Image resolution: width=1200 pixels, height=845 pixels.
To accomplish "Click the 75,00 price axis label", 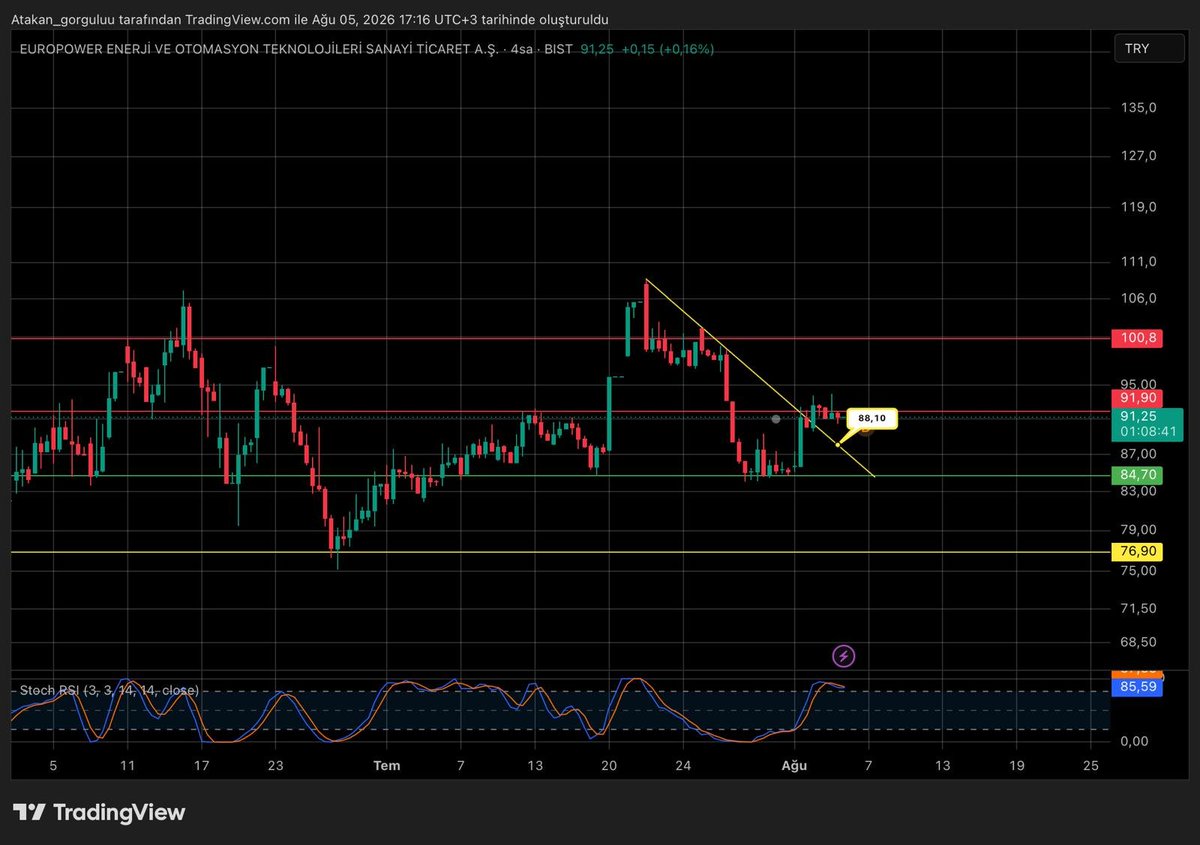I will [1139, 570].
